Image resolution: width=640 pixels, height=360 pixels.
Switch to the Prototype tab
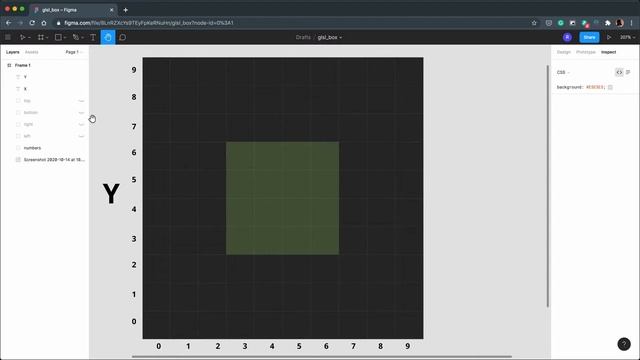586,52
